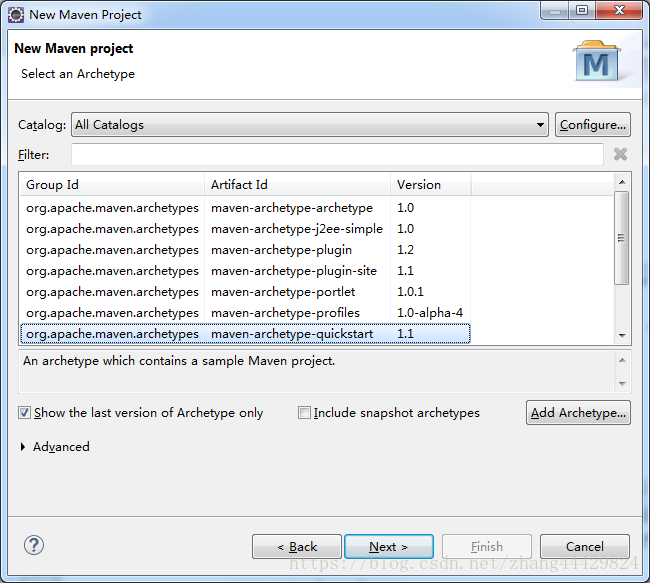Maximize the New Maven Project window
650x583 pixels.
[x=582, y=10]
